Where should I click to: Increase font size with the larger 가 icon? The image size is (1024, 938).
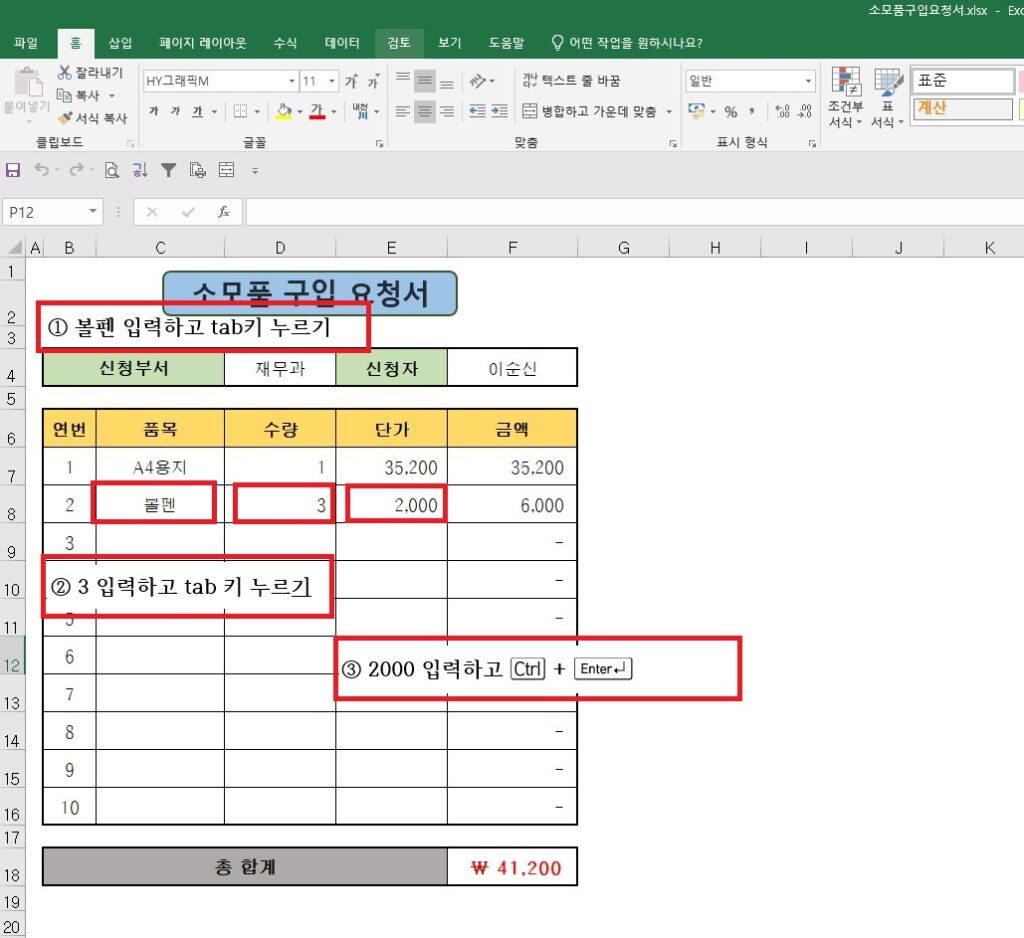[351, 81]
